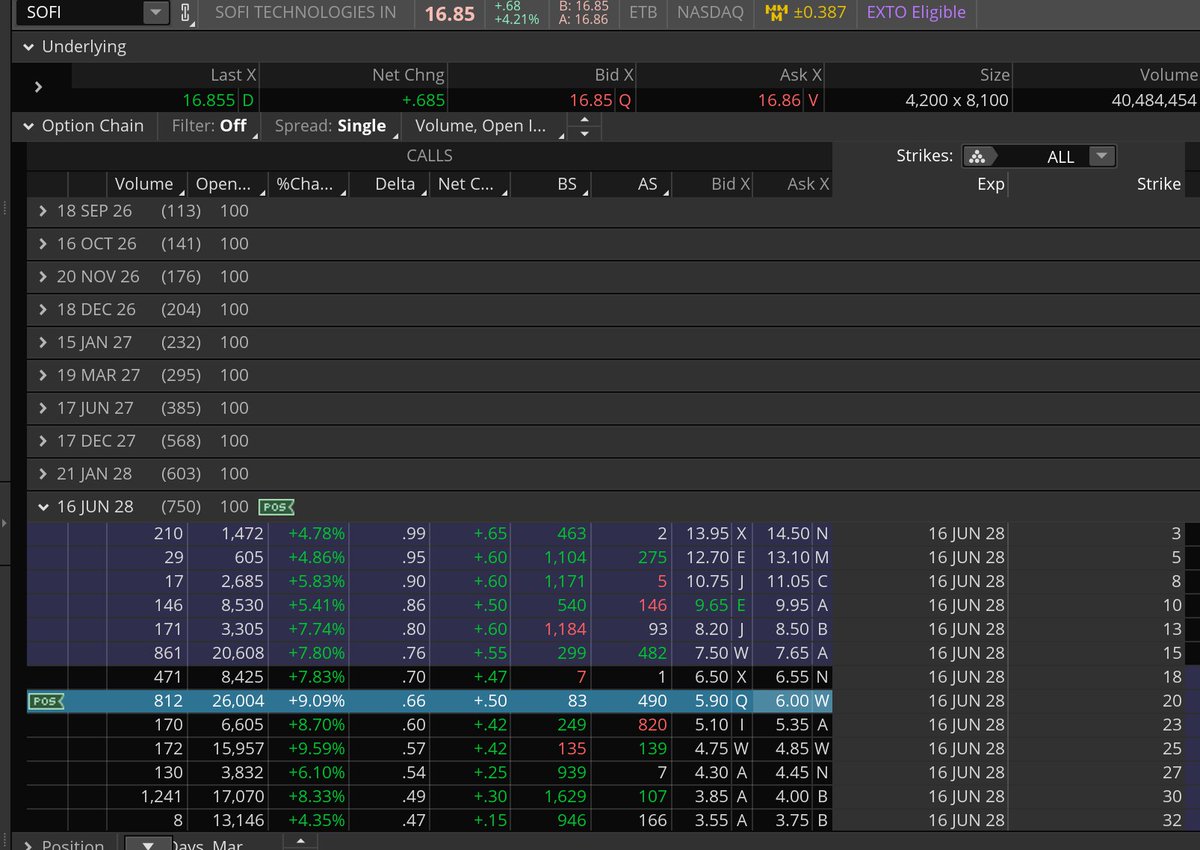Click the 16.85 price in the top bar
Image resolution: width=1200 pixels, height=850 pixels.
point(450,14)
